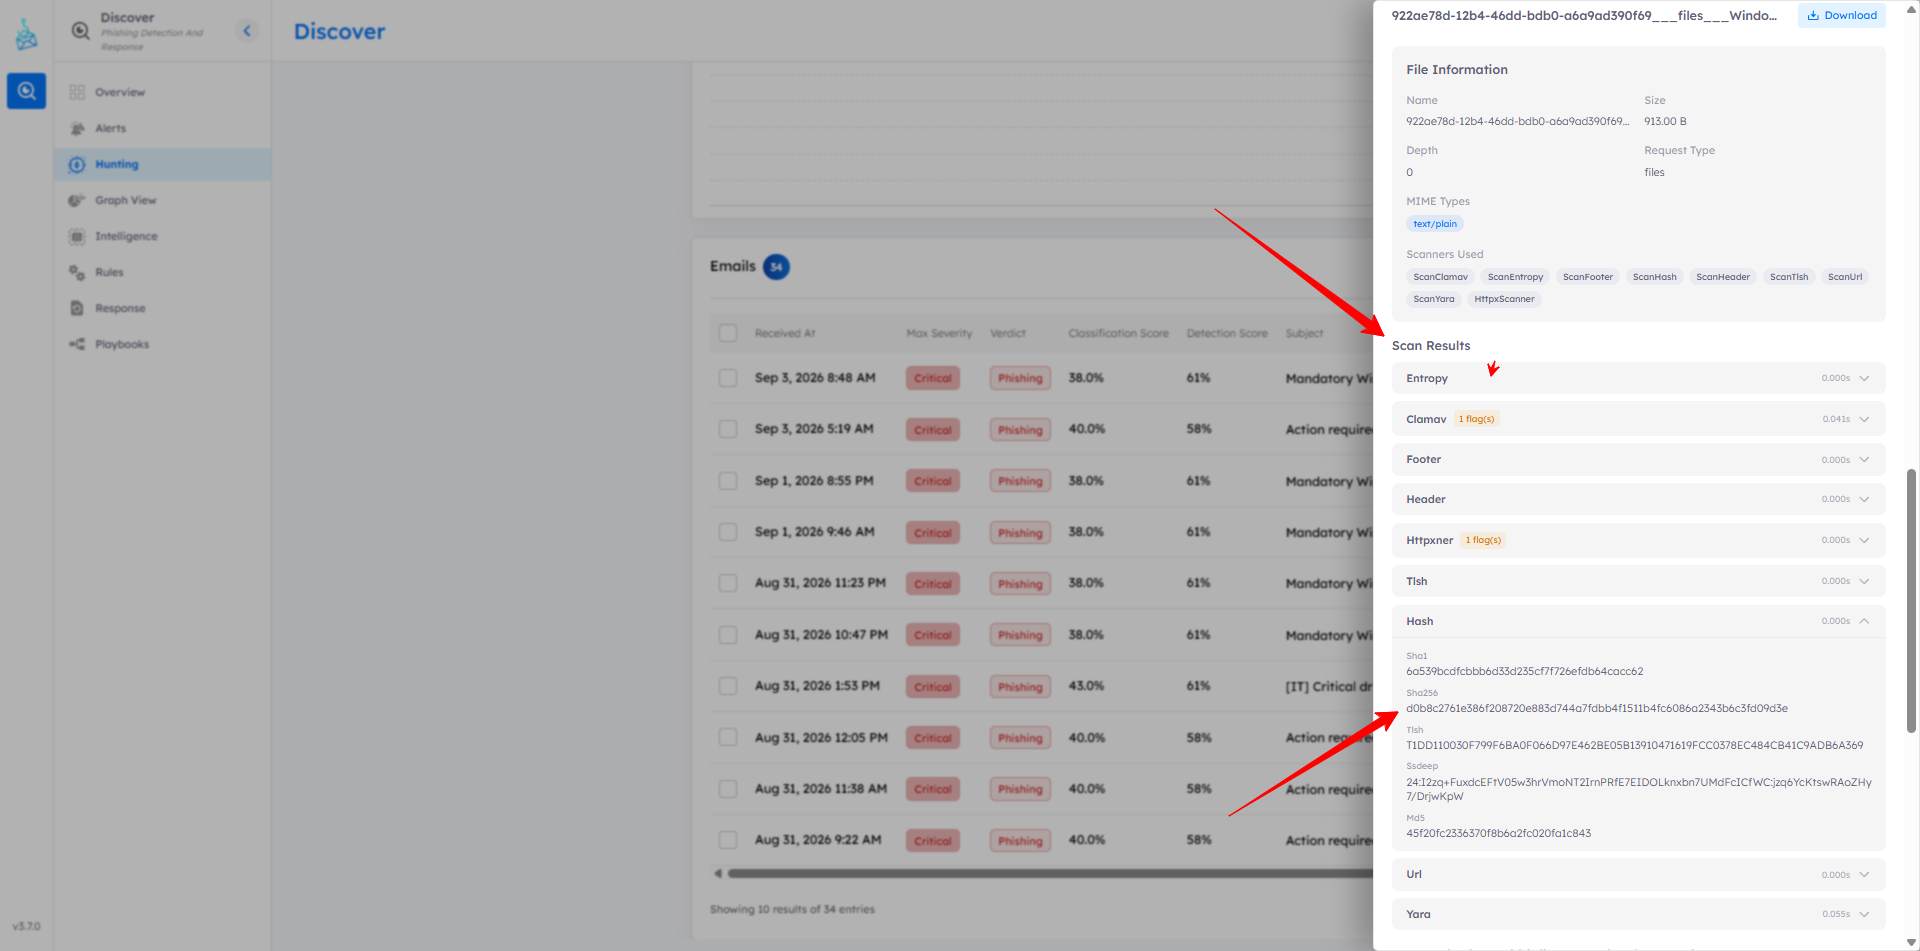Check the Sep 1, 2026 8:55 PM email
Image resolution: width=1920 pixels, height=951 pixels.
coord(728,481)
